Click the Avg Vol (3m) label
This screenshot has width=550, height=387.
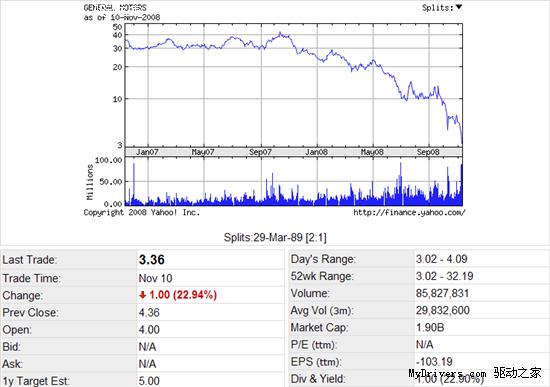coord(322,310)
